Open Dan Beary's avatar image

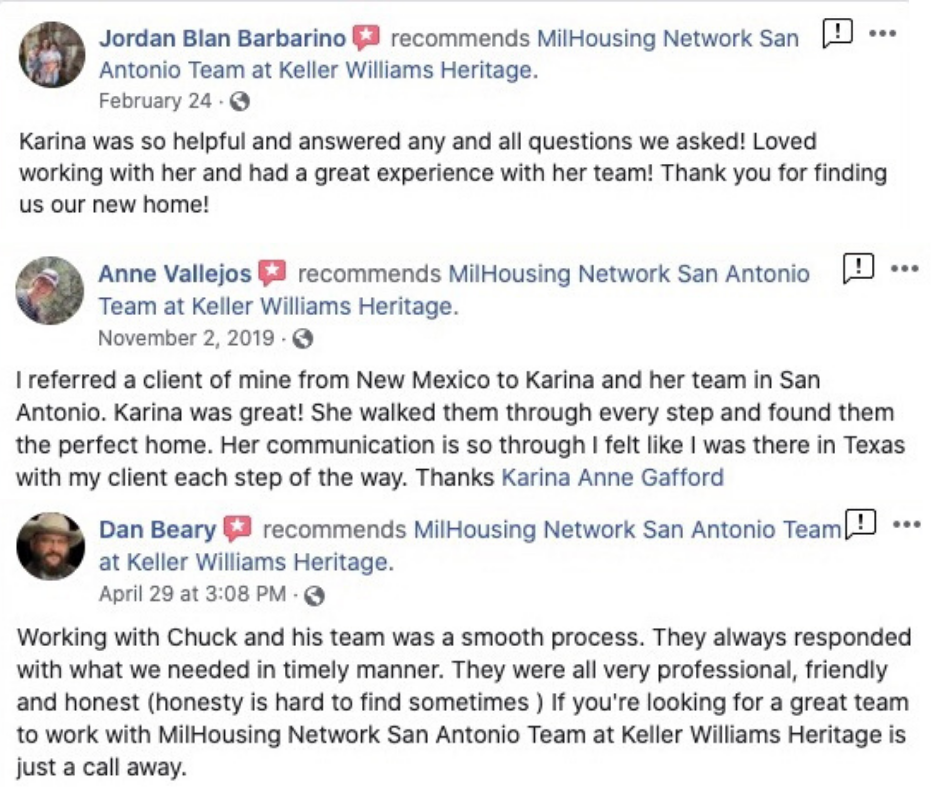51,546
